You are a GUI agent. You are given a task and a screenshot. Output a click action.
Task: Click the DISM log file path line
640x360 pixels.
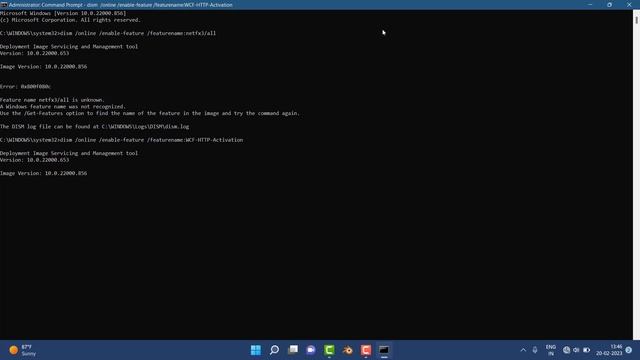coord(95,127)
